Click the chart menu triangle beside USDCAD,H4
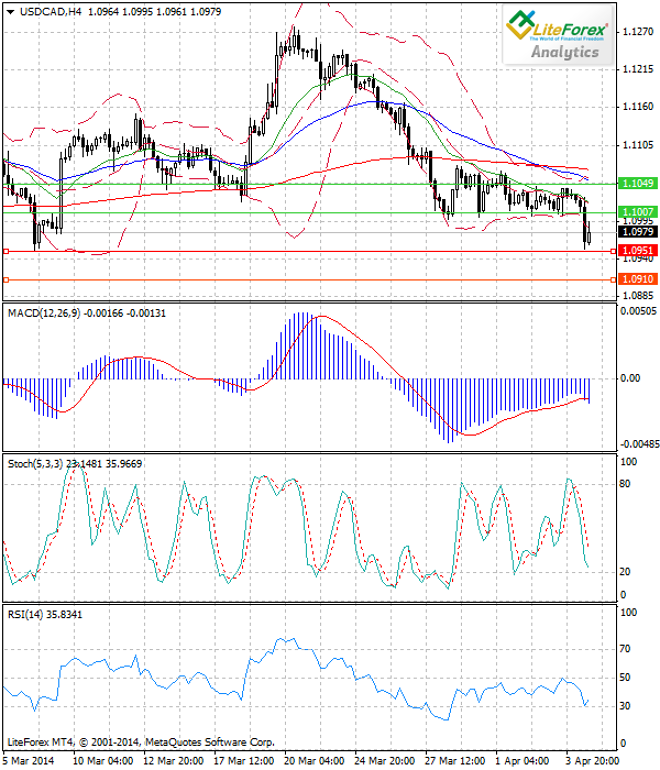 (x=10, y=12)
